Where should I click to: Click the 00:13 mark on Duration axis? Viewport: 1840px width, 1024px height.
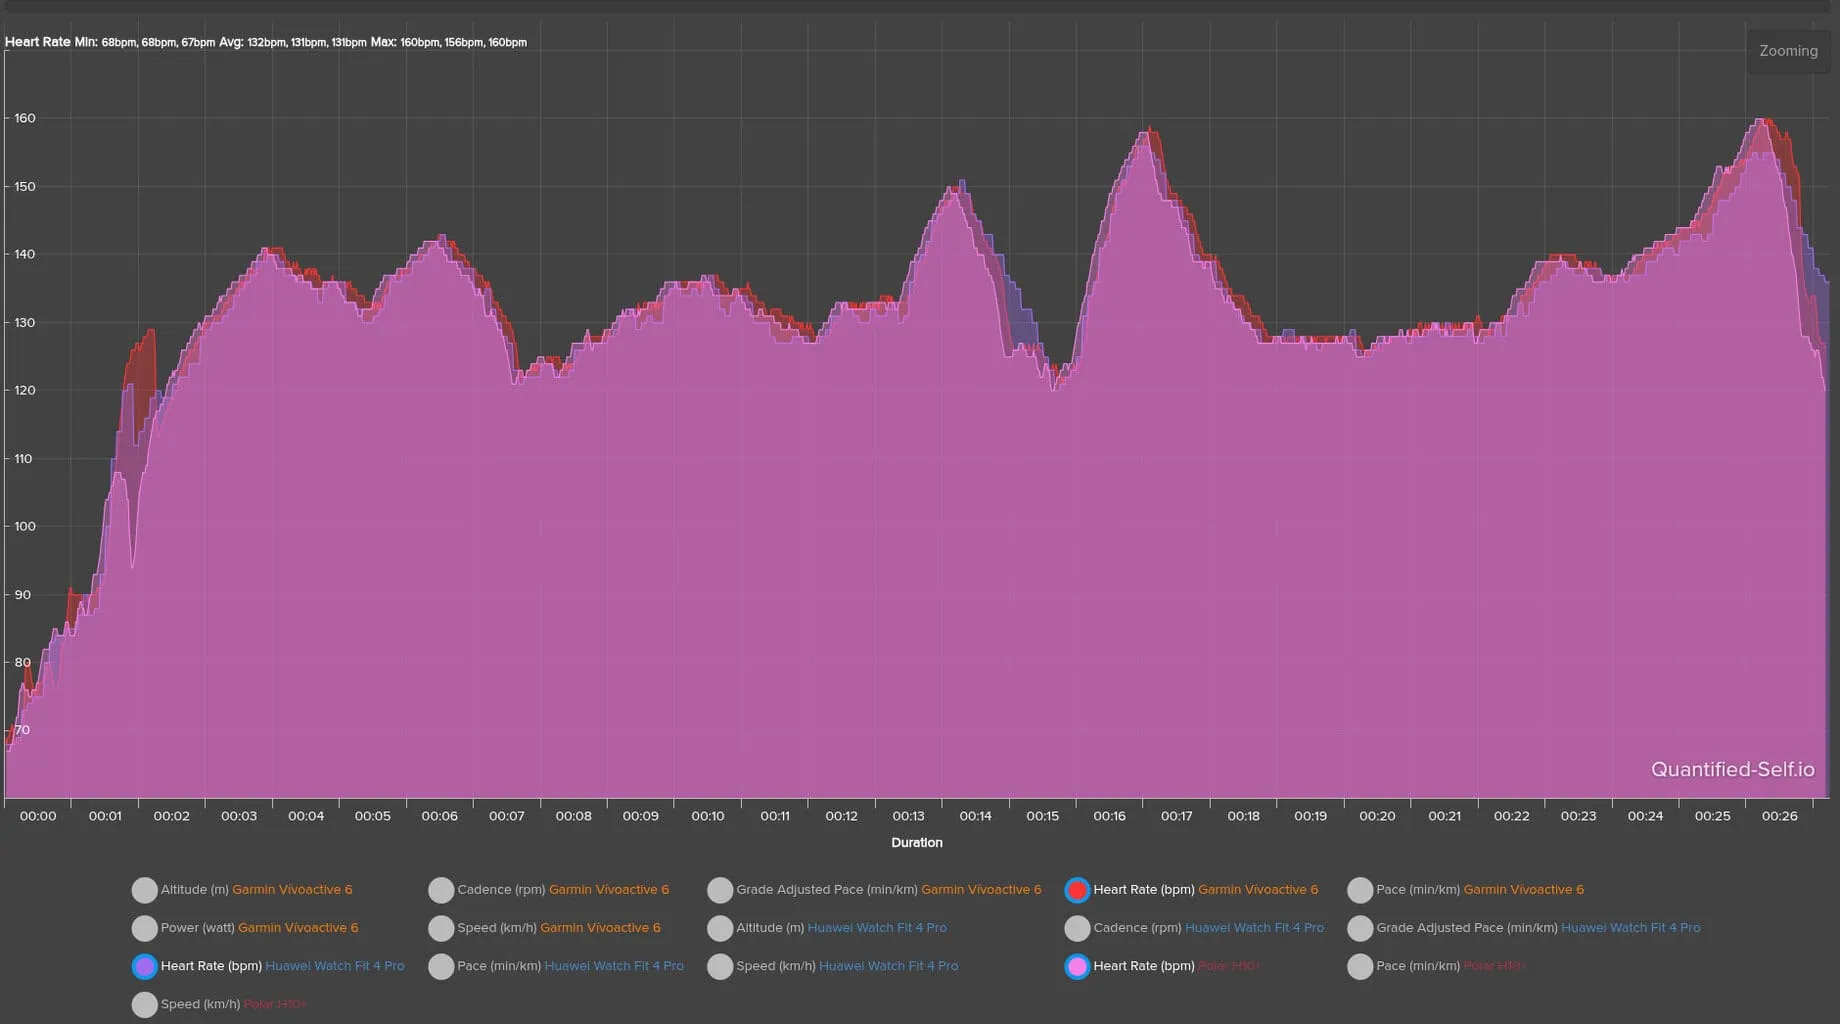pyautogui.click(x=908, y=816)
